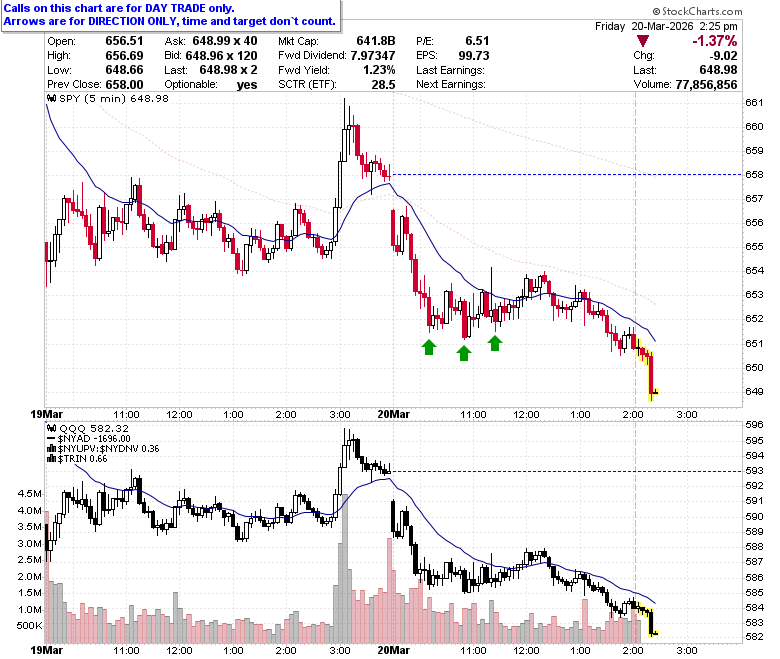Click the QQQ 582.32 legend label
The image size is (780, 659).
click(94, 428)
